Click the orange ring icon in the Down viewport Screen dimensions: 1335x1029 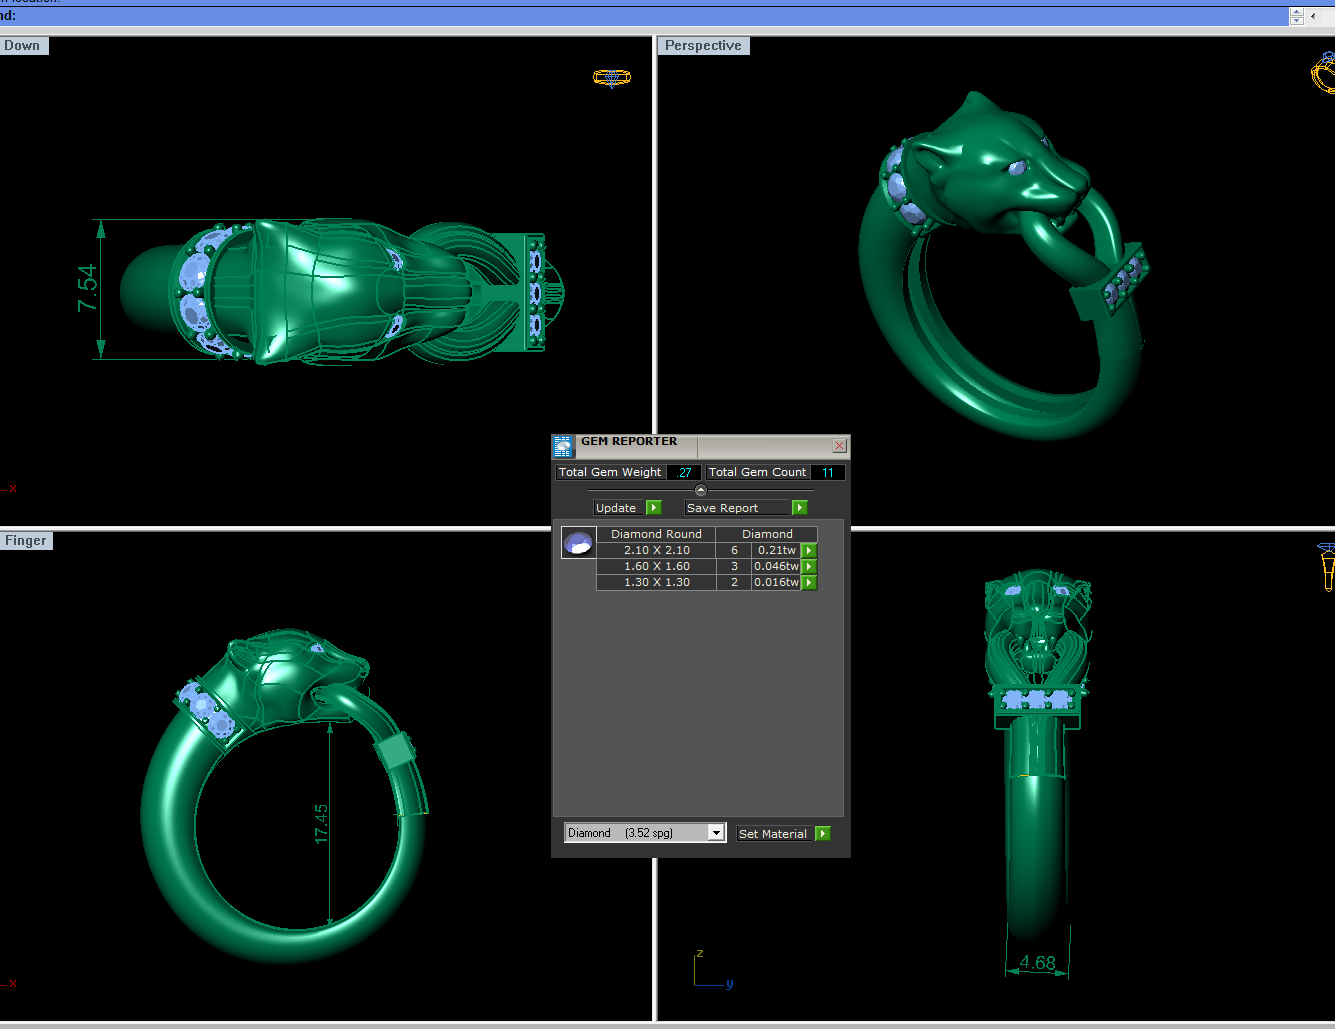(x=612, y=77)
